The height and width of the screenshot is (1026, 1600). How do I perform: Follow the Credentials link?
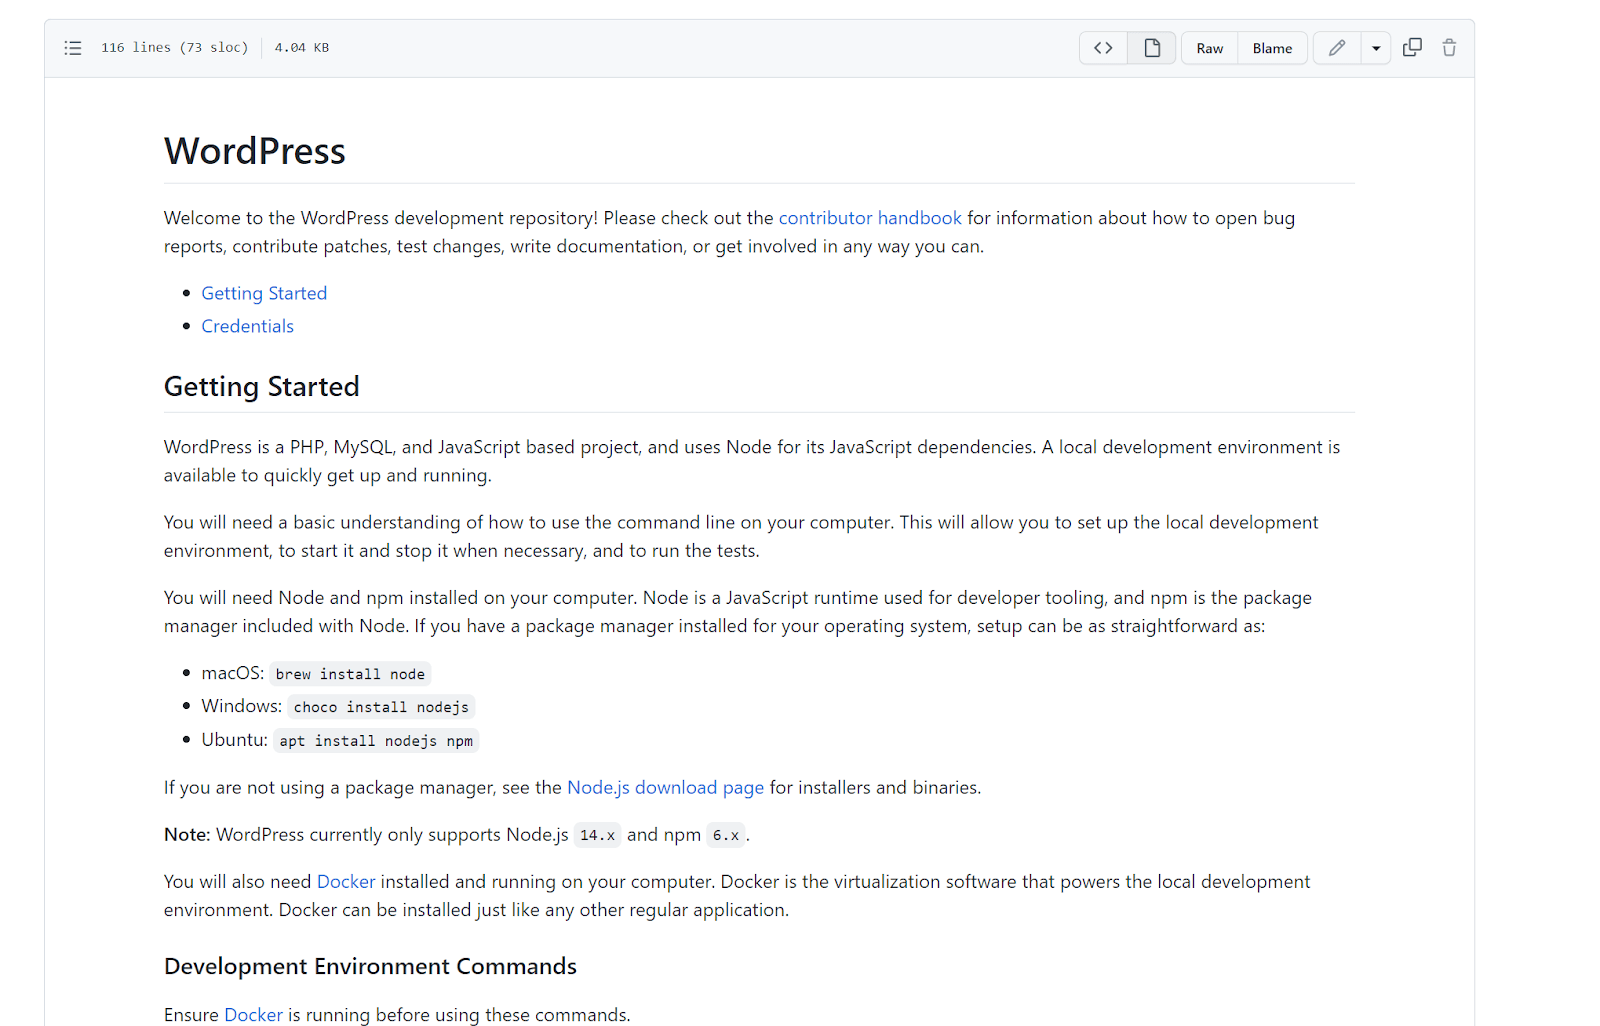247,326
